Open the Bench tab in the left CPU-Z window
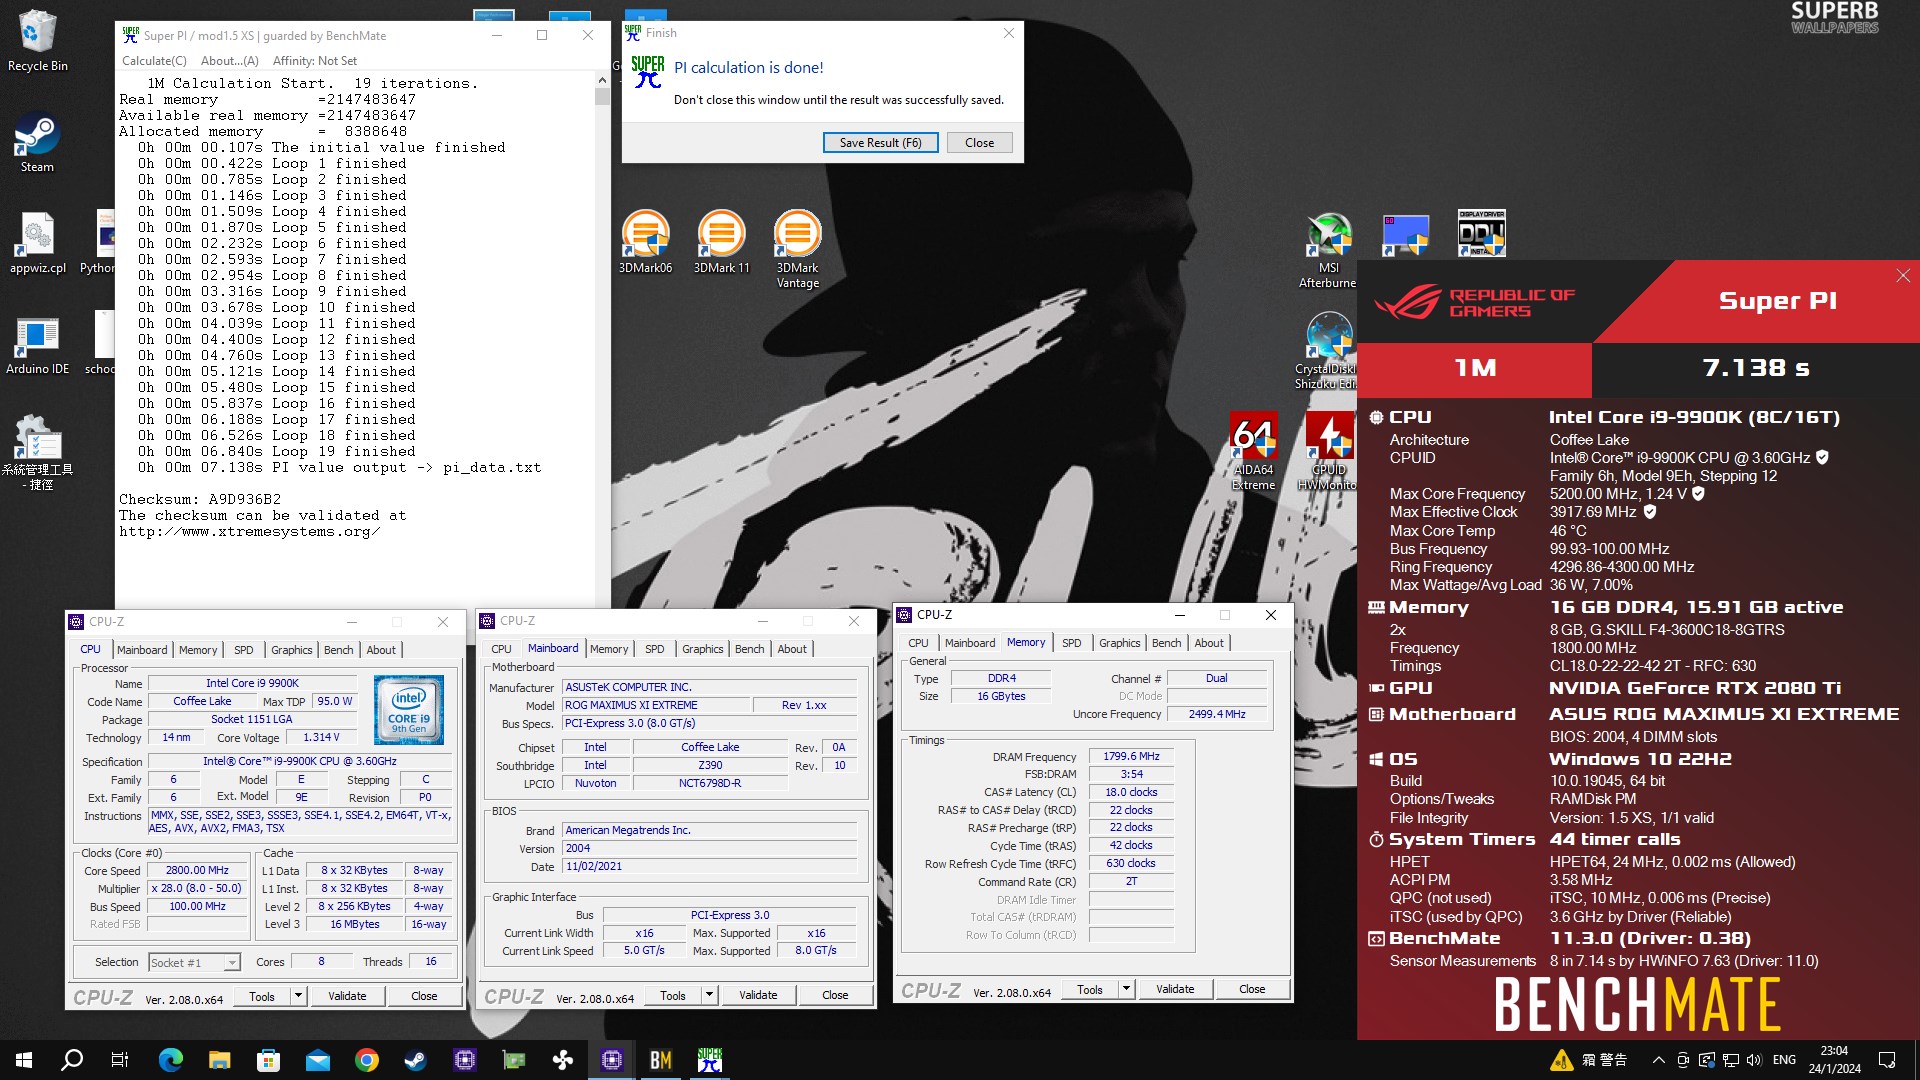 338,650
